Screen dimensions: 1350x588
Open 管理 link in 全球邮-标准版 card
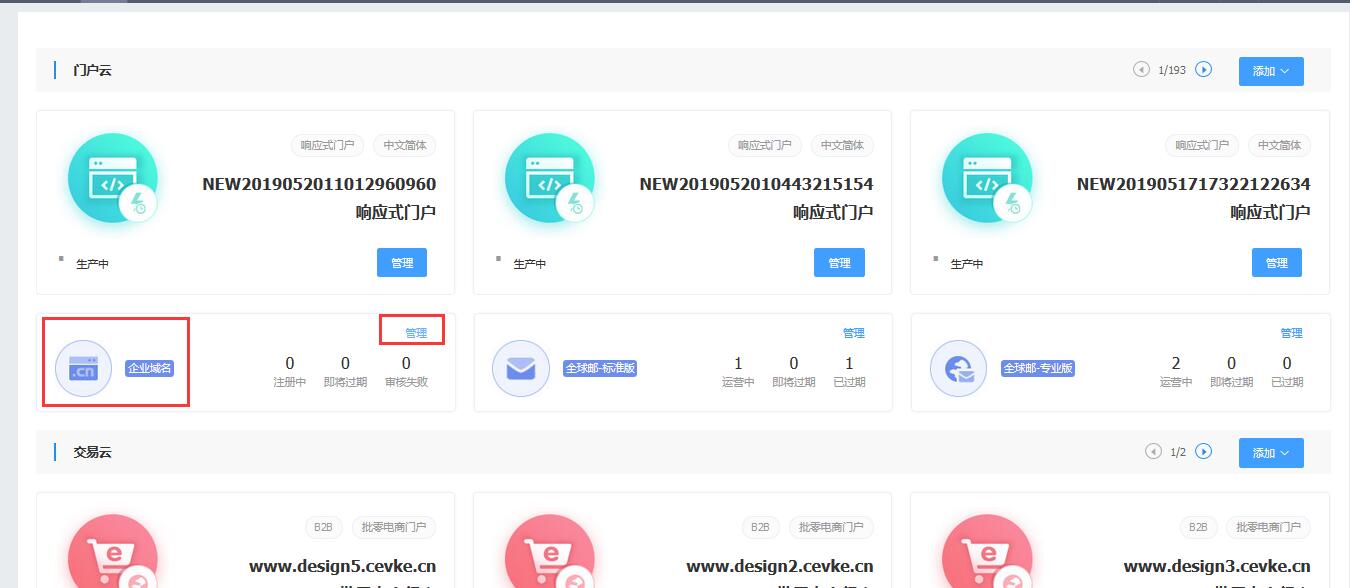click(x=853, y=333)
